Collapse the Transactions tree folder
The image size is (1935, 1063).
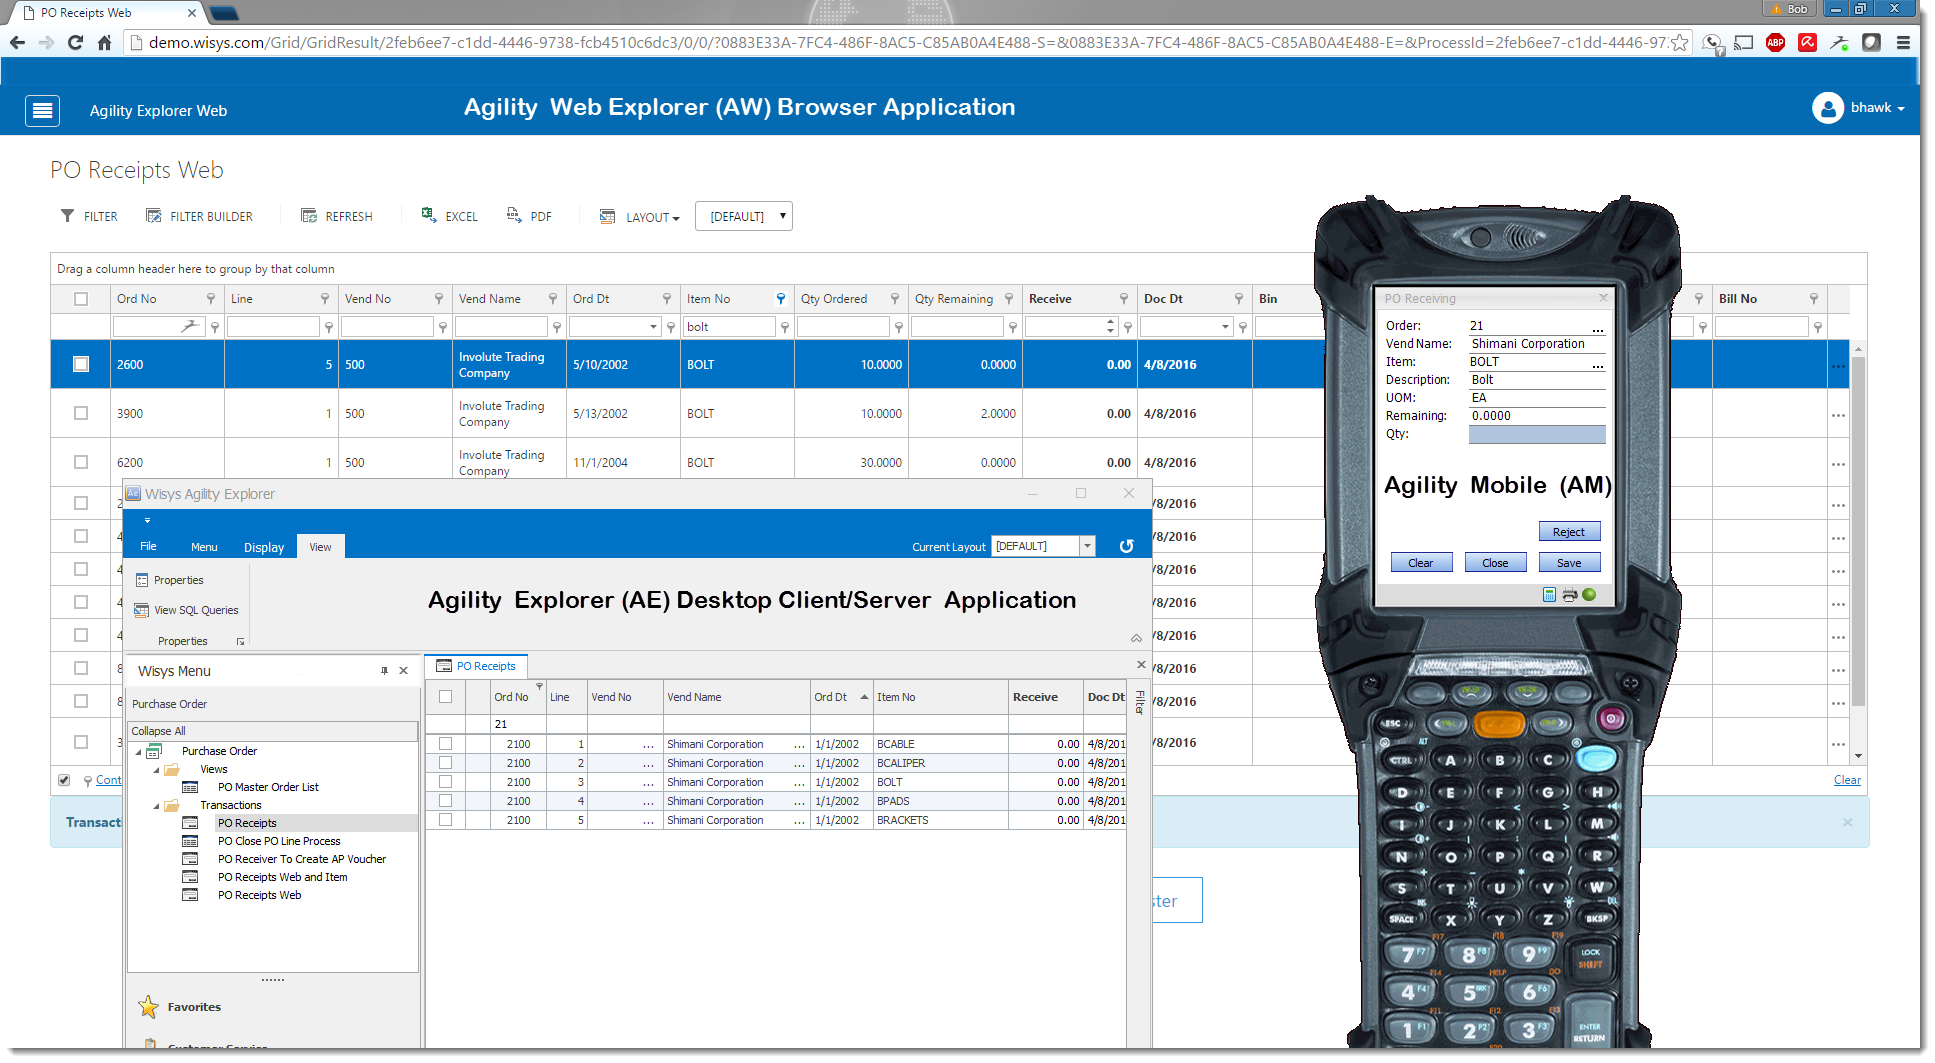(x=157, y=805)
